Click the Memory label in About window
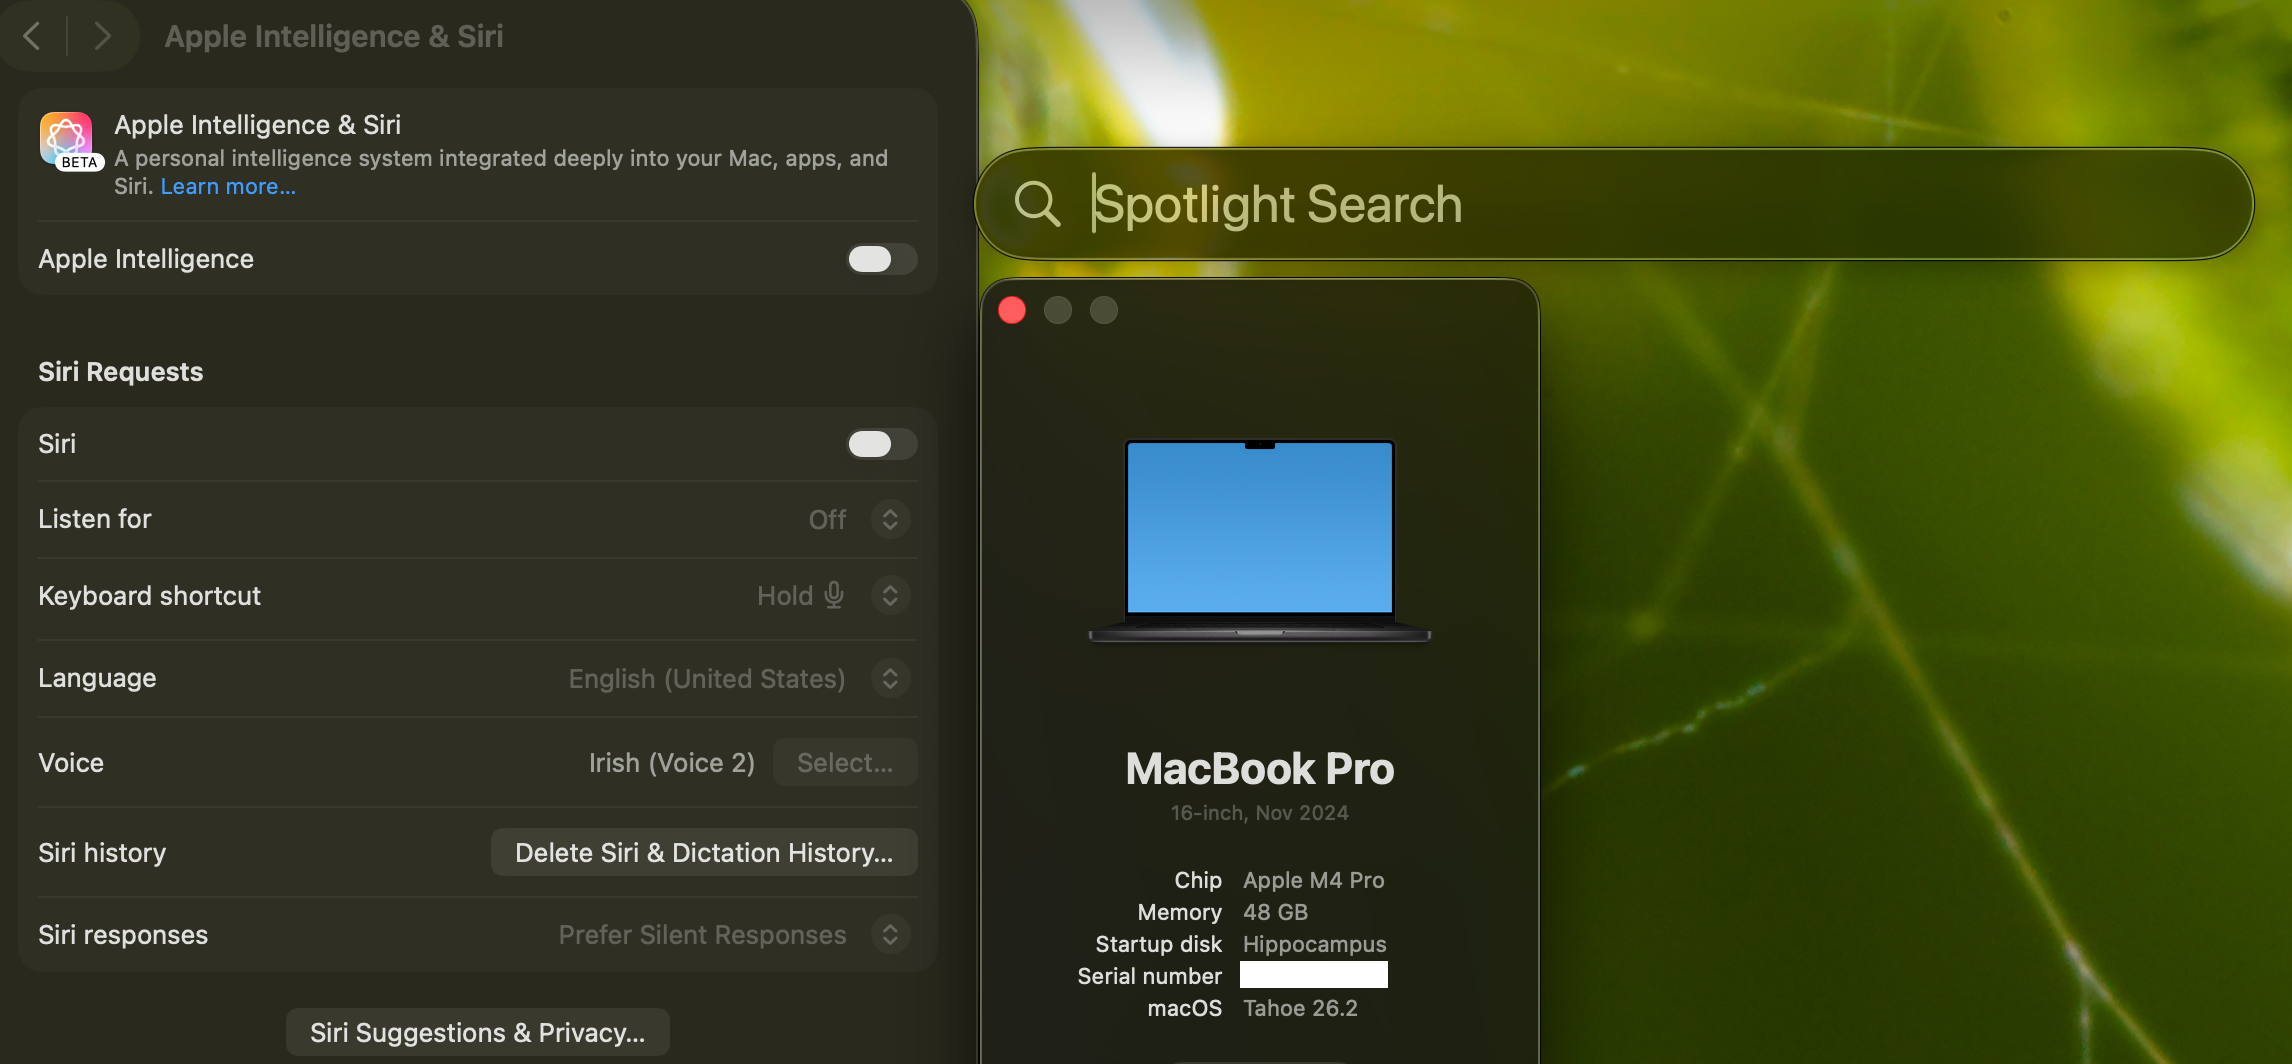The width and height of the screenshot is (2292, 1064). click(x=1180, y=912)
